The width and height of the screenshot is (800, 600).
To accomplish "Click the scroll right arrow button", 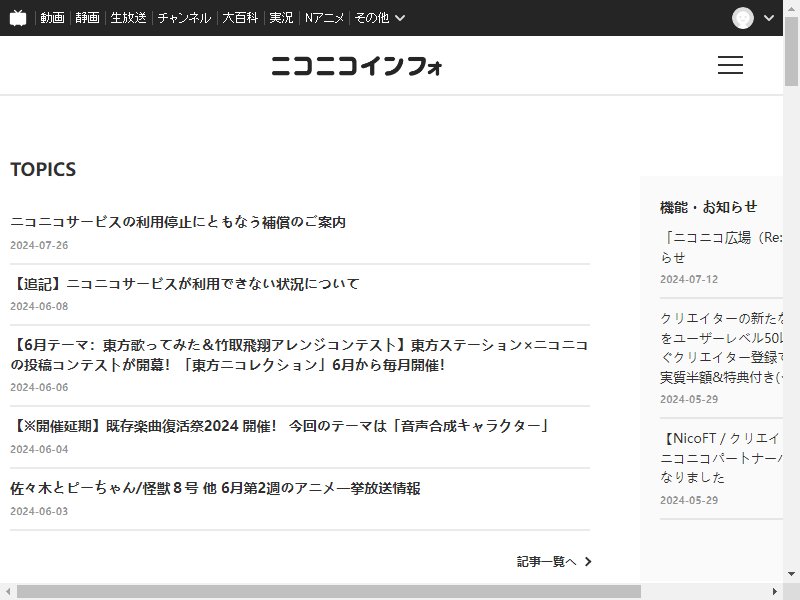I will [x=775, y=592].
